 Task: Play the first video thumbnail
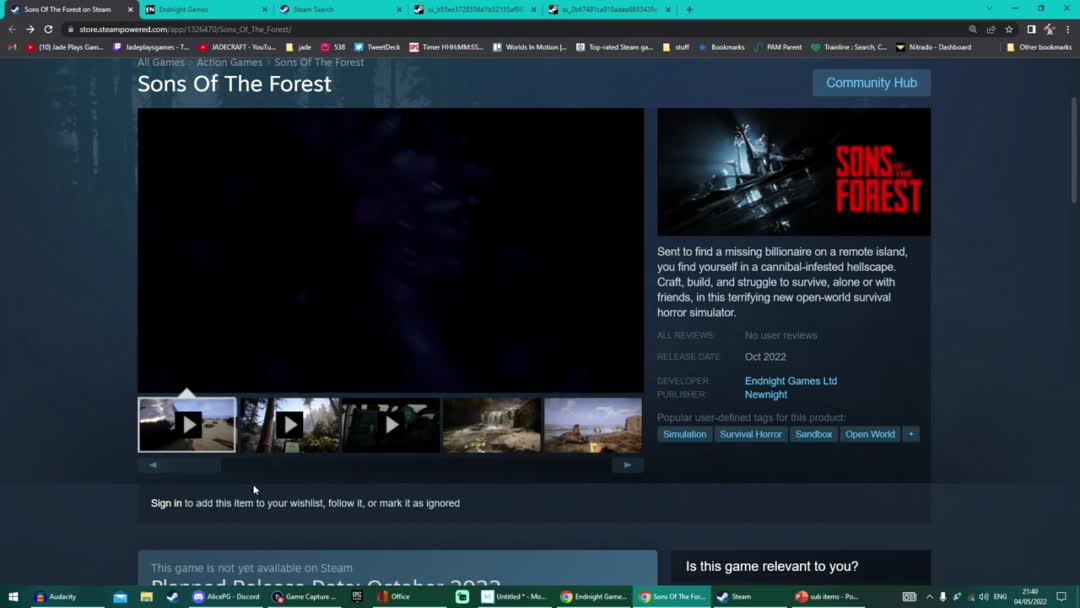click(187, 425)
